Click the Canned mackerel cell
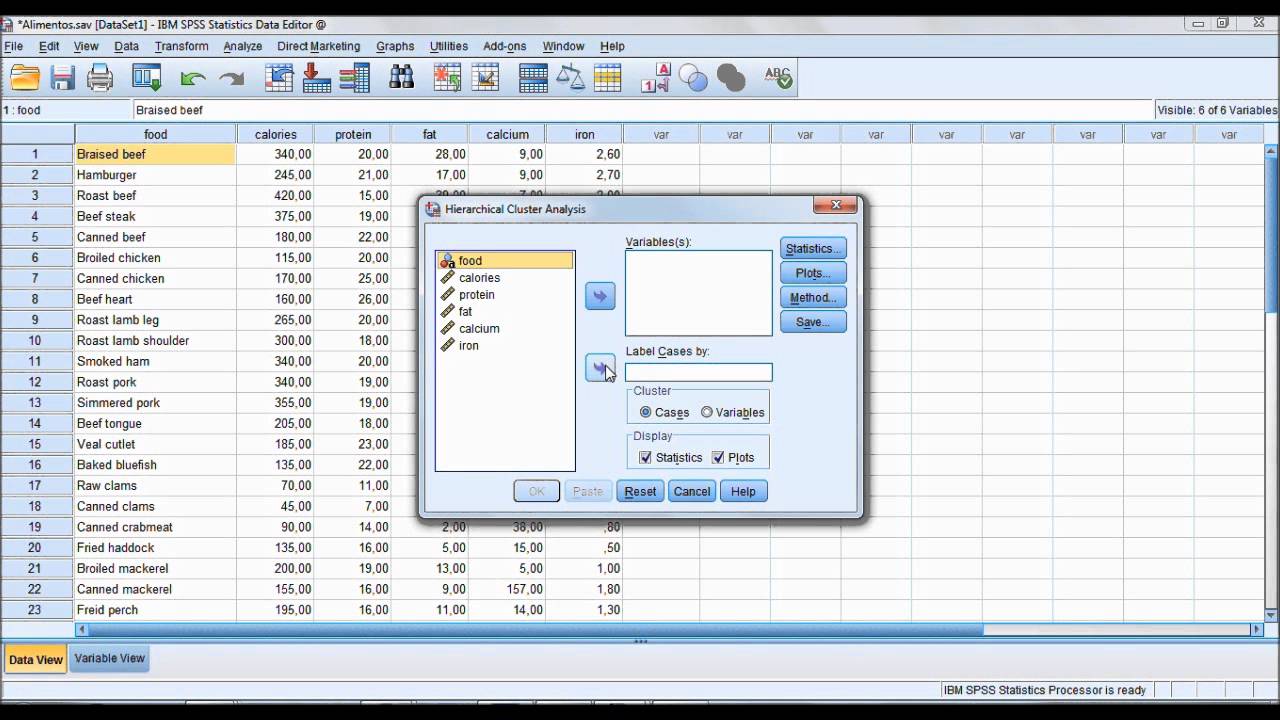 pyautogui.click(x=155, y=589)
